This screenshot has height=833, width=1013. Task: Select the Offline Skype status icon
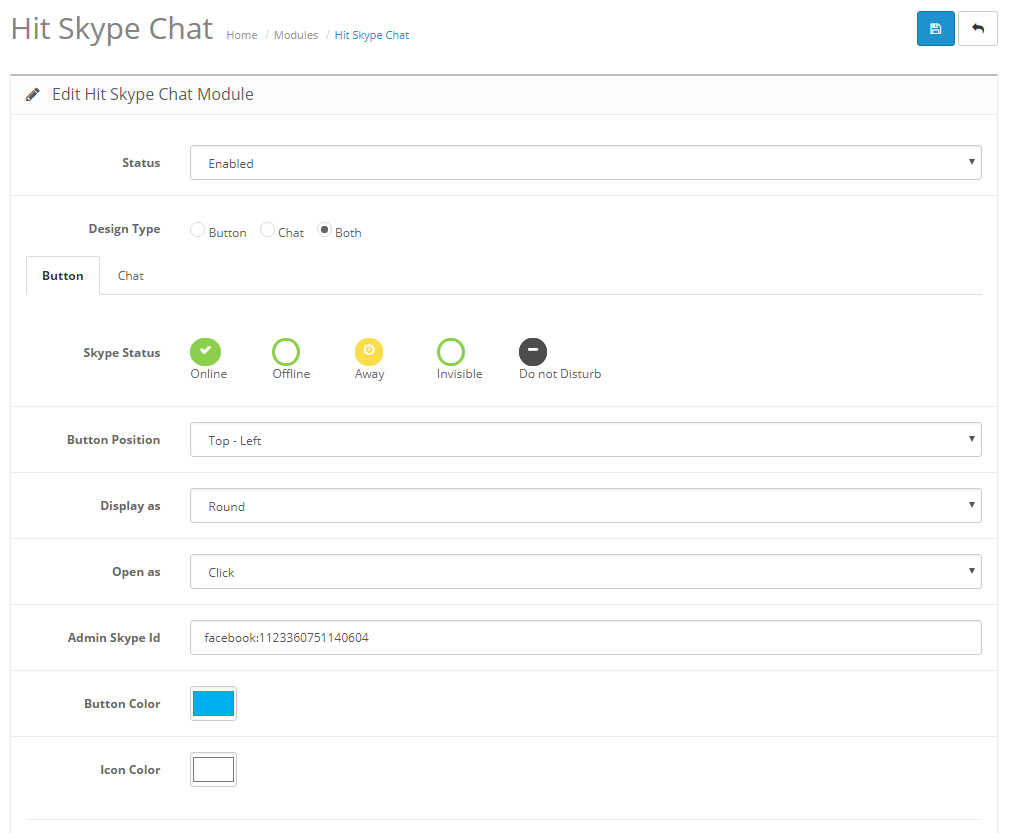[x=286, y=352]
